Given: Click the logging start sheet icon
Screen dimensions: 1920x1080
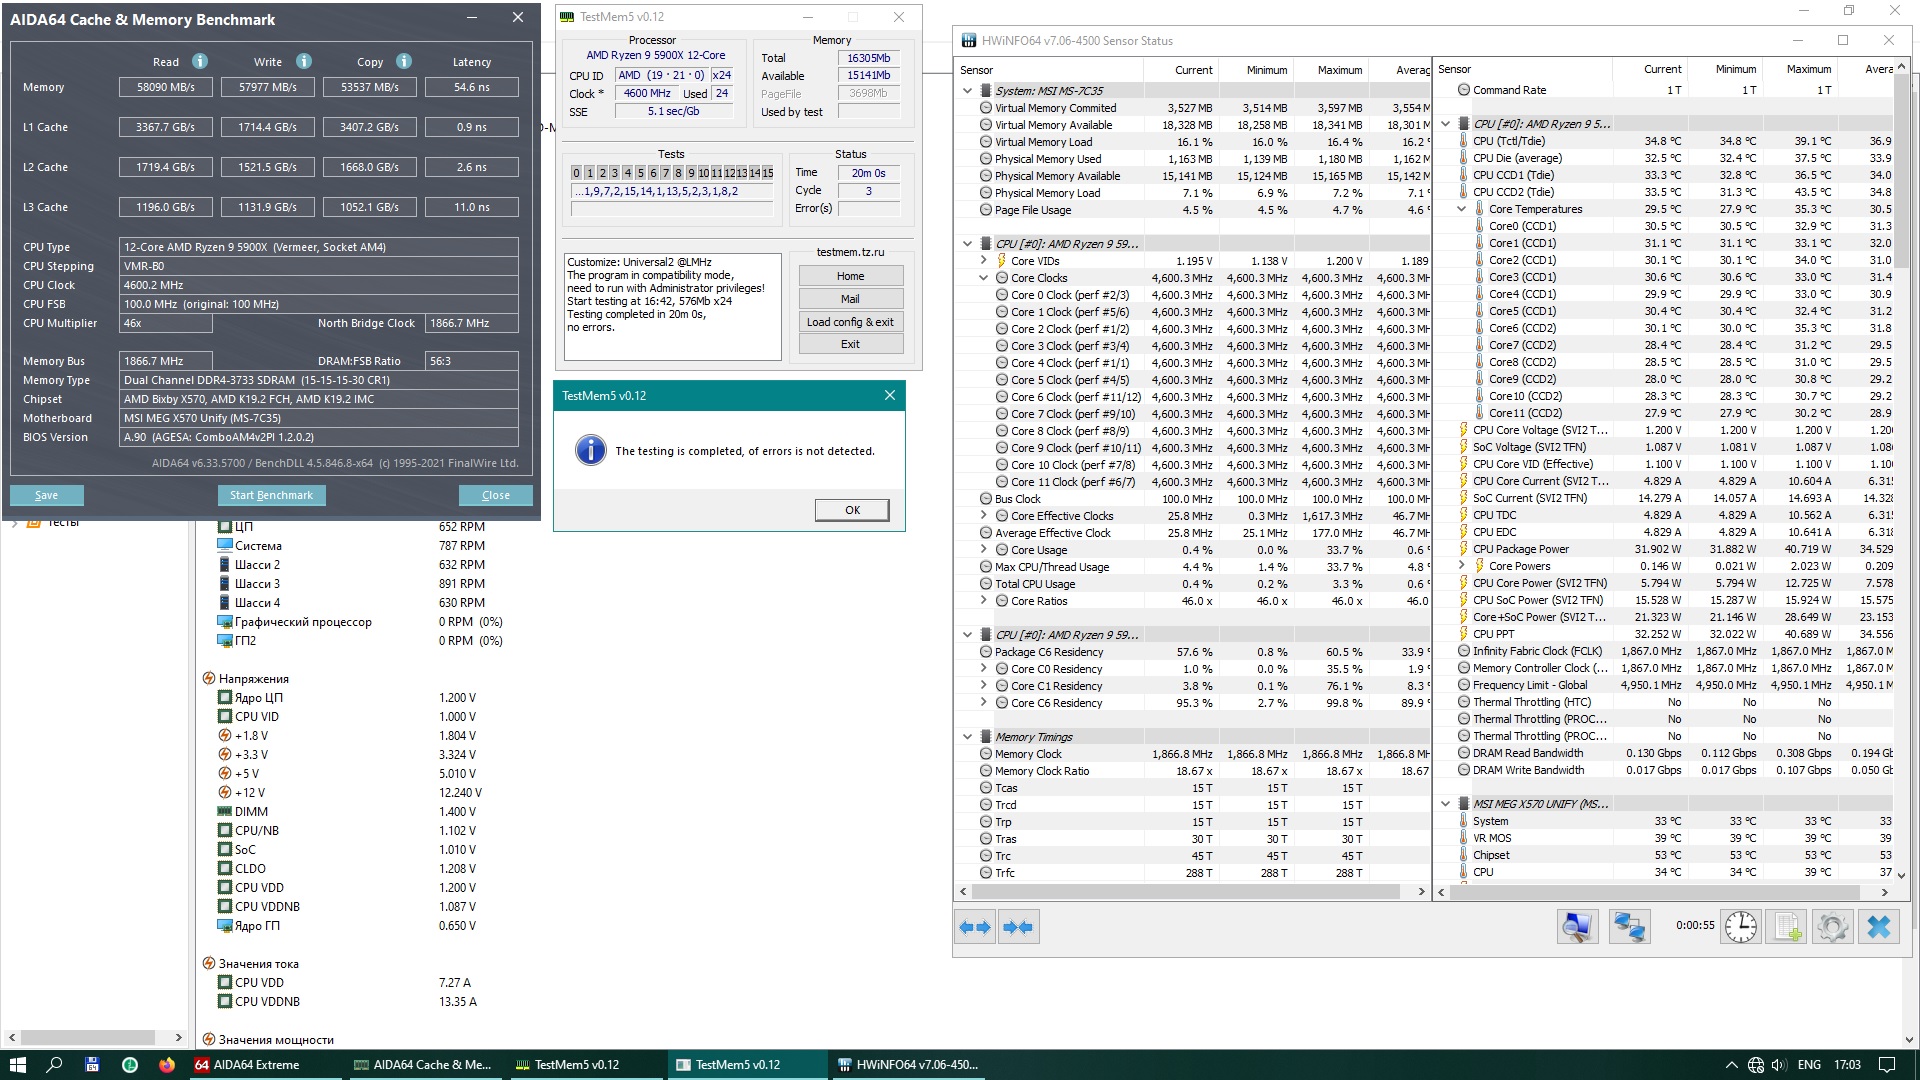Looking at the screenshot, I should coord(1787,927).
